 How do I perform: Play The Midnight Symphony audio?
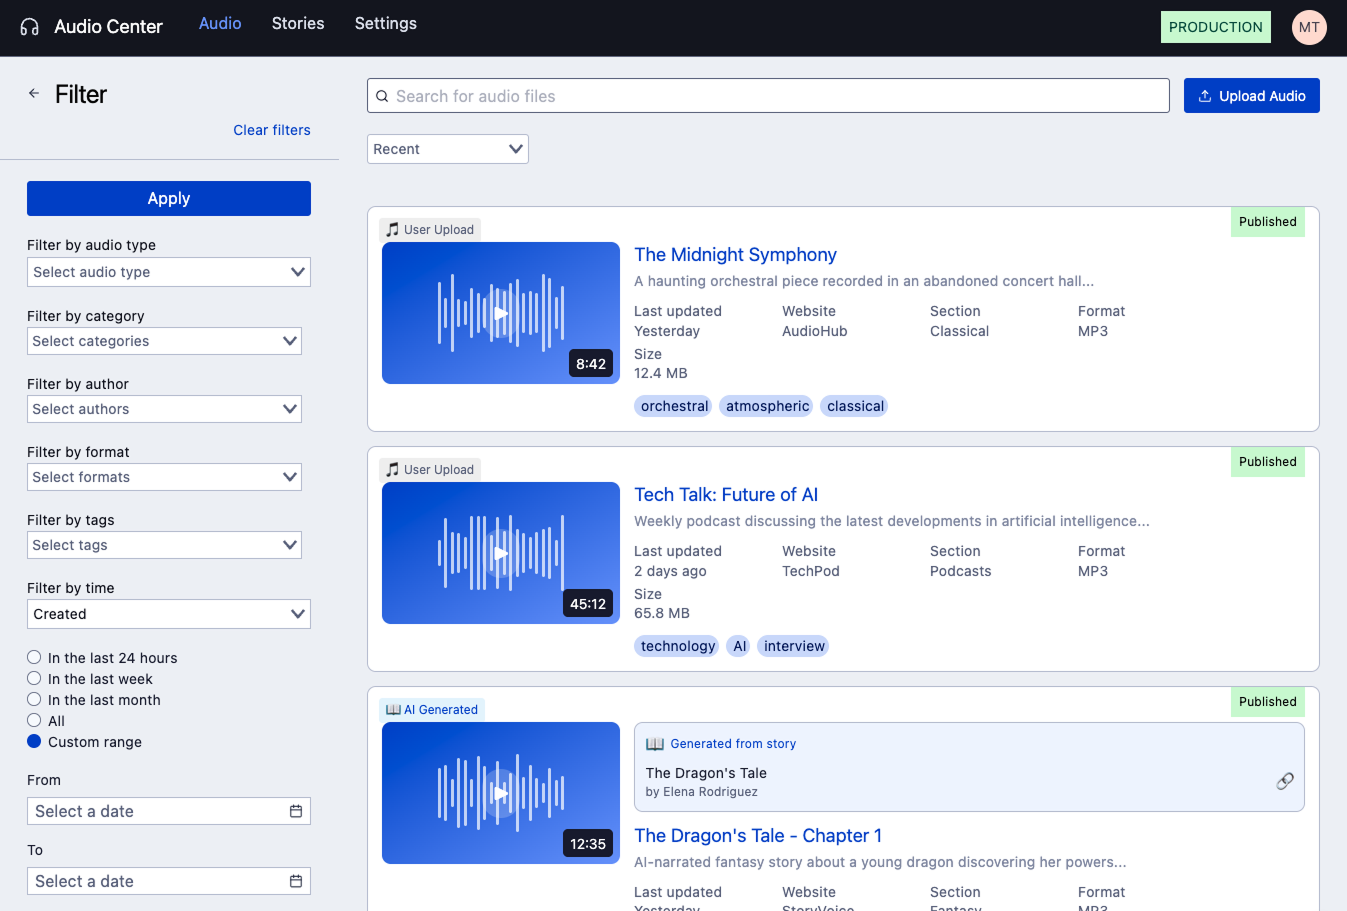click(x=501, y=313)
